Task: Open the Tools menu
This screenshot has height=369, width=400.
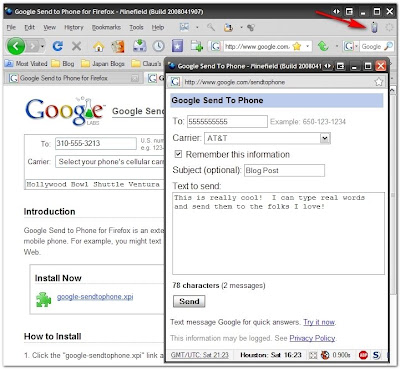Action: [x=136, y=27]
